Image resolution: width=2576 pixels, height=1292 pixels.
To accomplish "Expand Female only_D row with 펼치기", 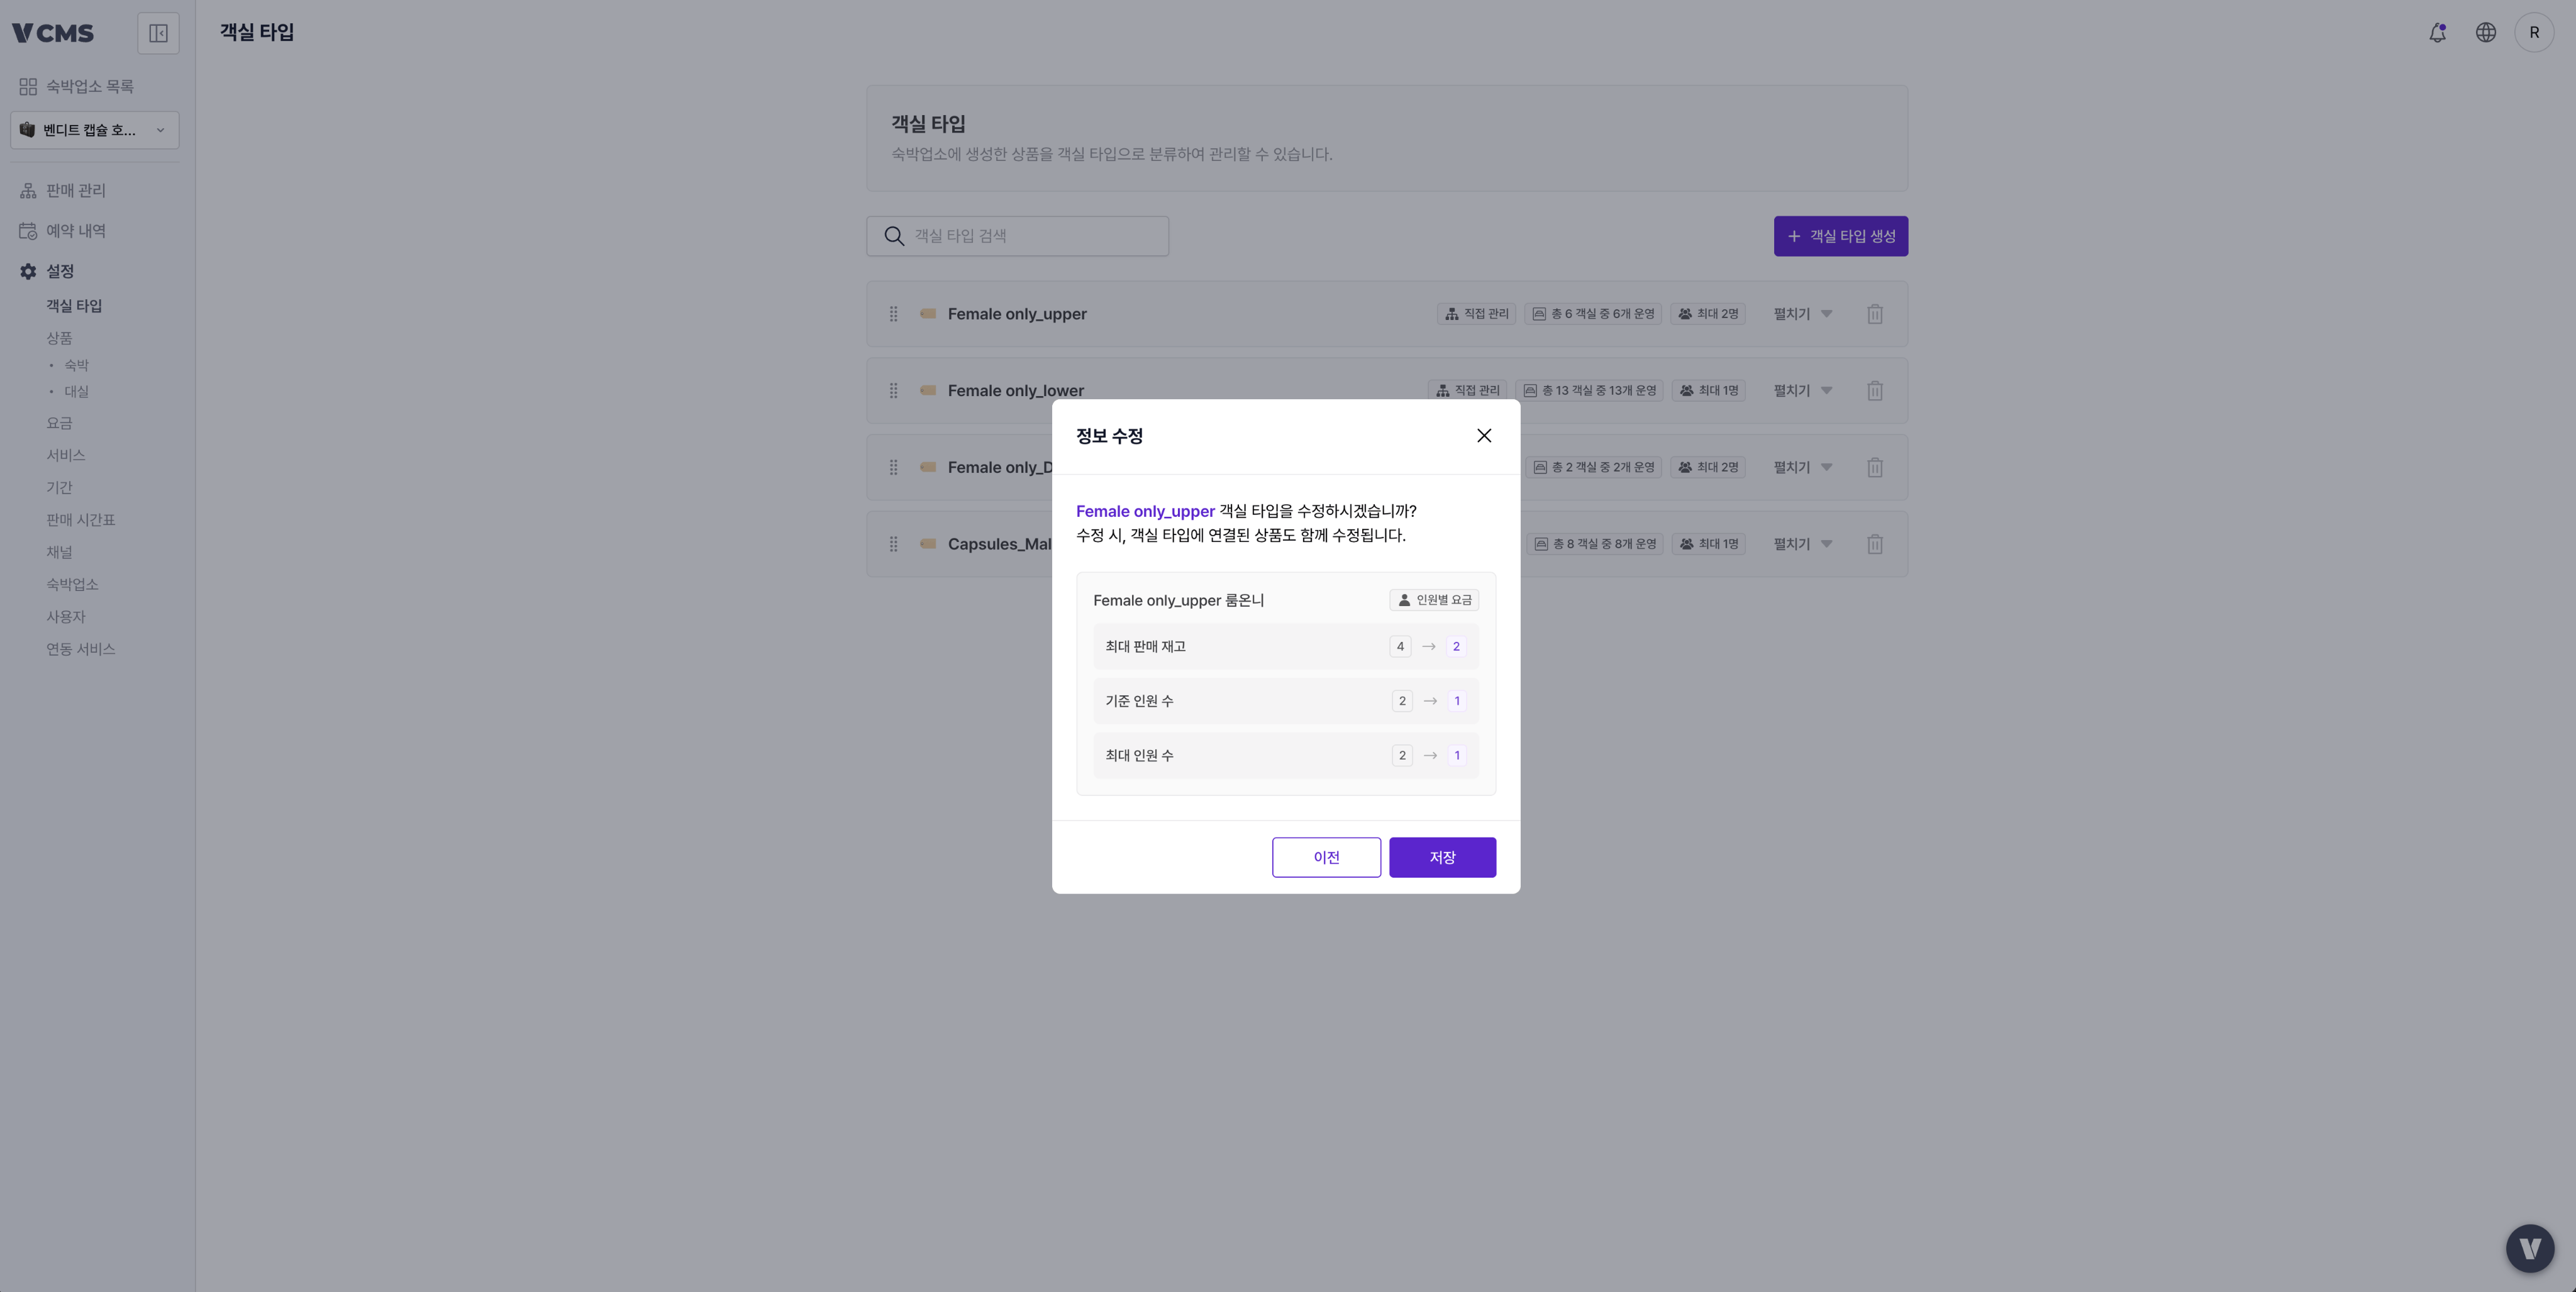I will coord(1803,468).
